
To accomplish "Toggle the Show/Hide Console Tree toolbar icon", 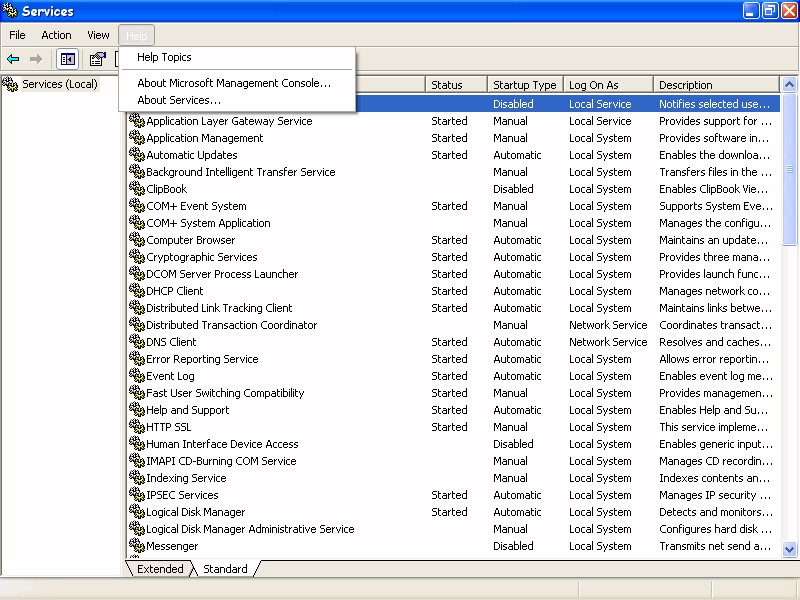I will click(67, 59).
